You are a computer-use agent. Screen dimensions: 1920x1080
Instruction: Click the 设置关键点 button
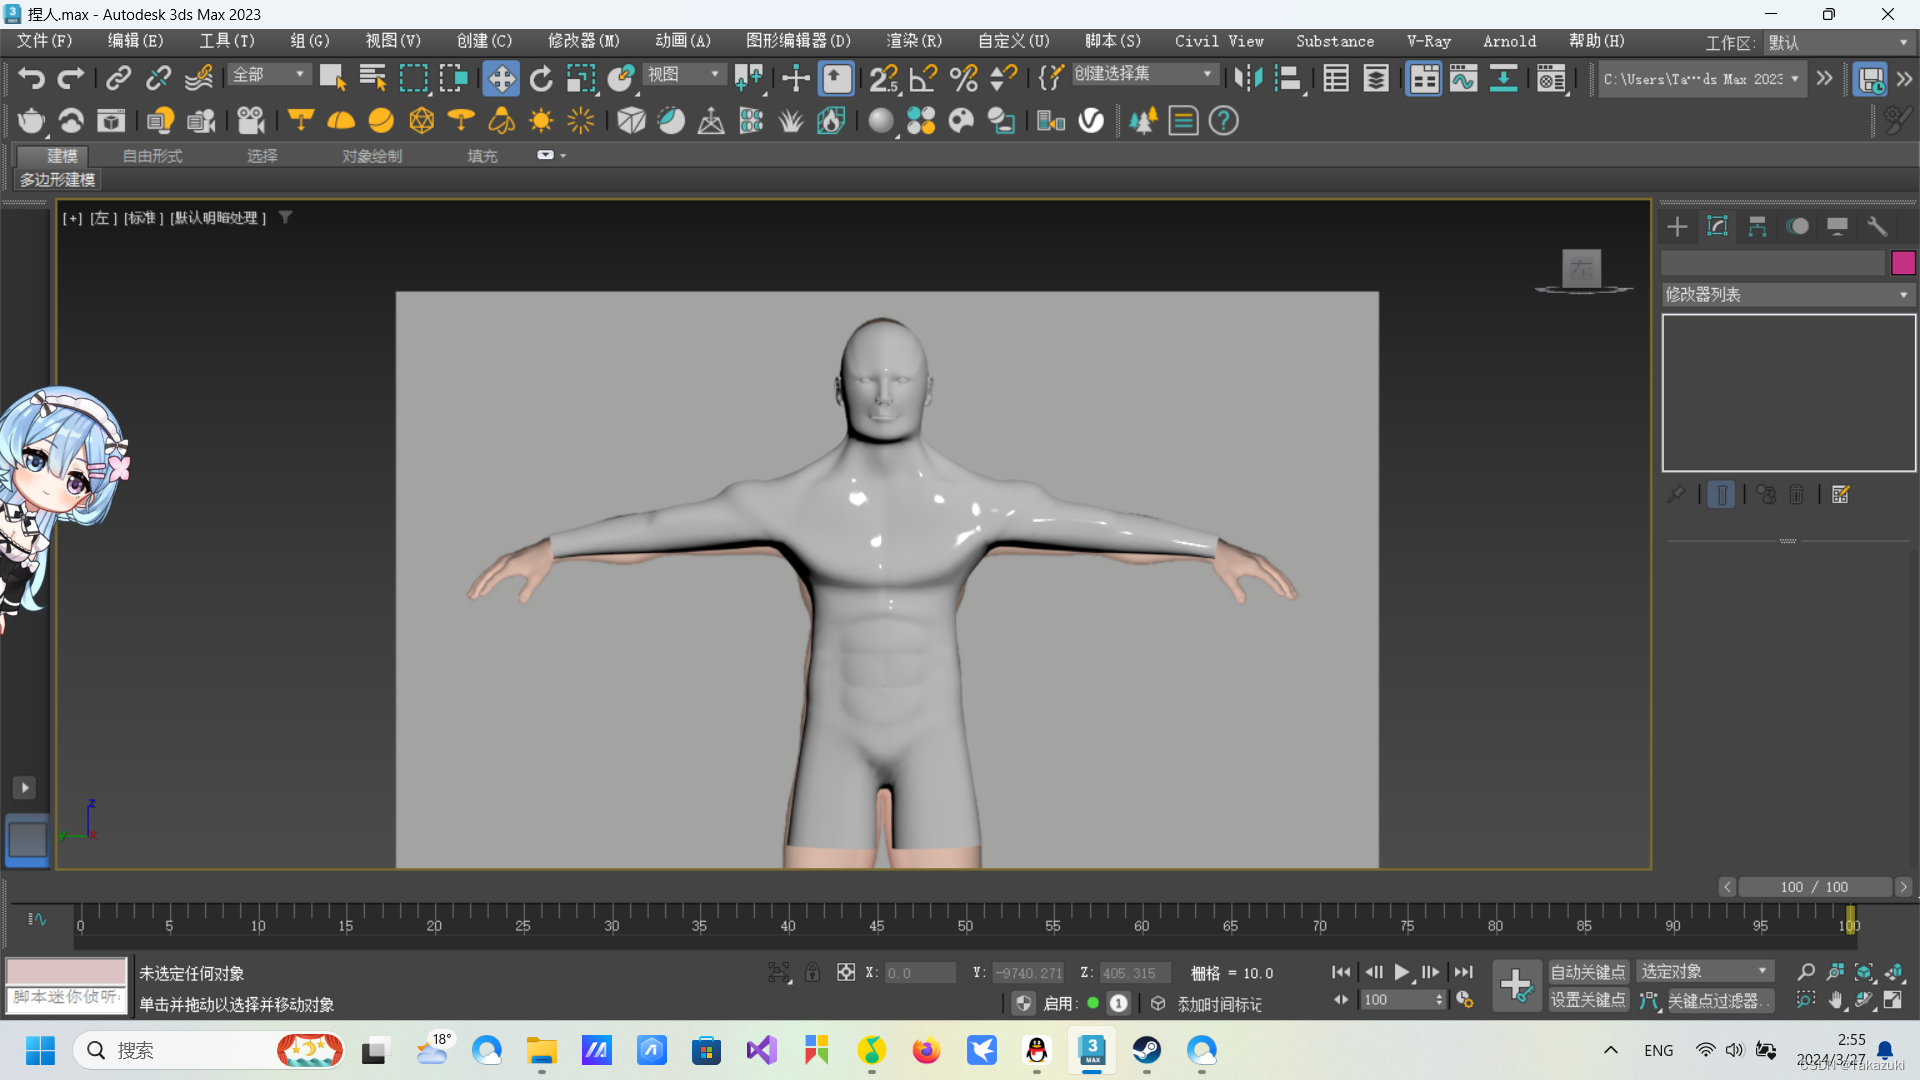1588,1000
